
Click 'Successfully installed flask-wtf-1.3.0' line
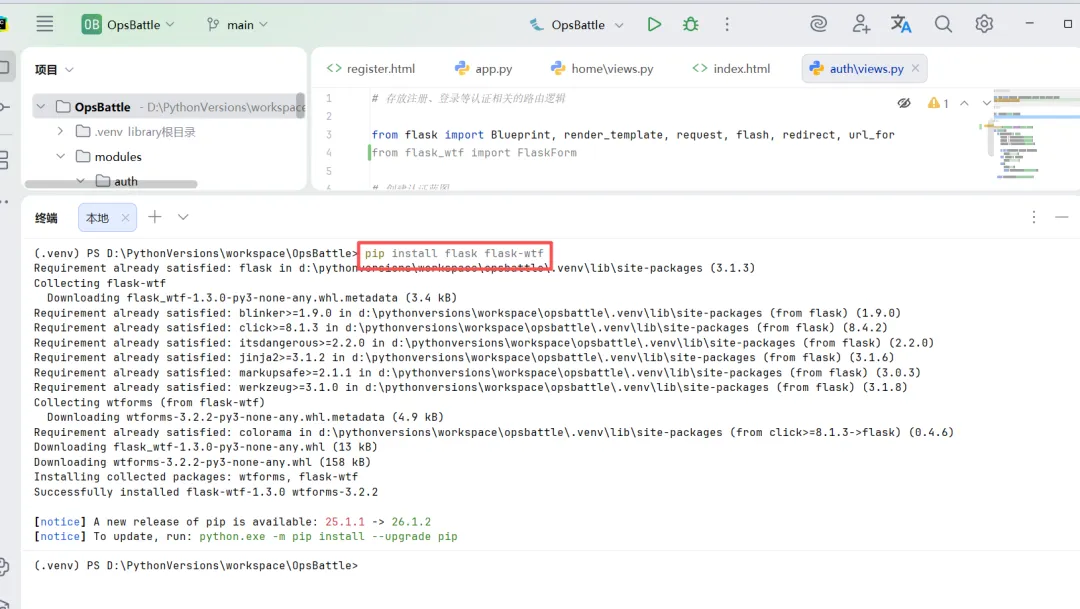[x=206, y=492]
